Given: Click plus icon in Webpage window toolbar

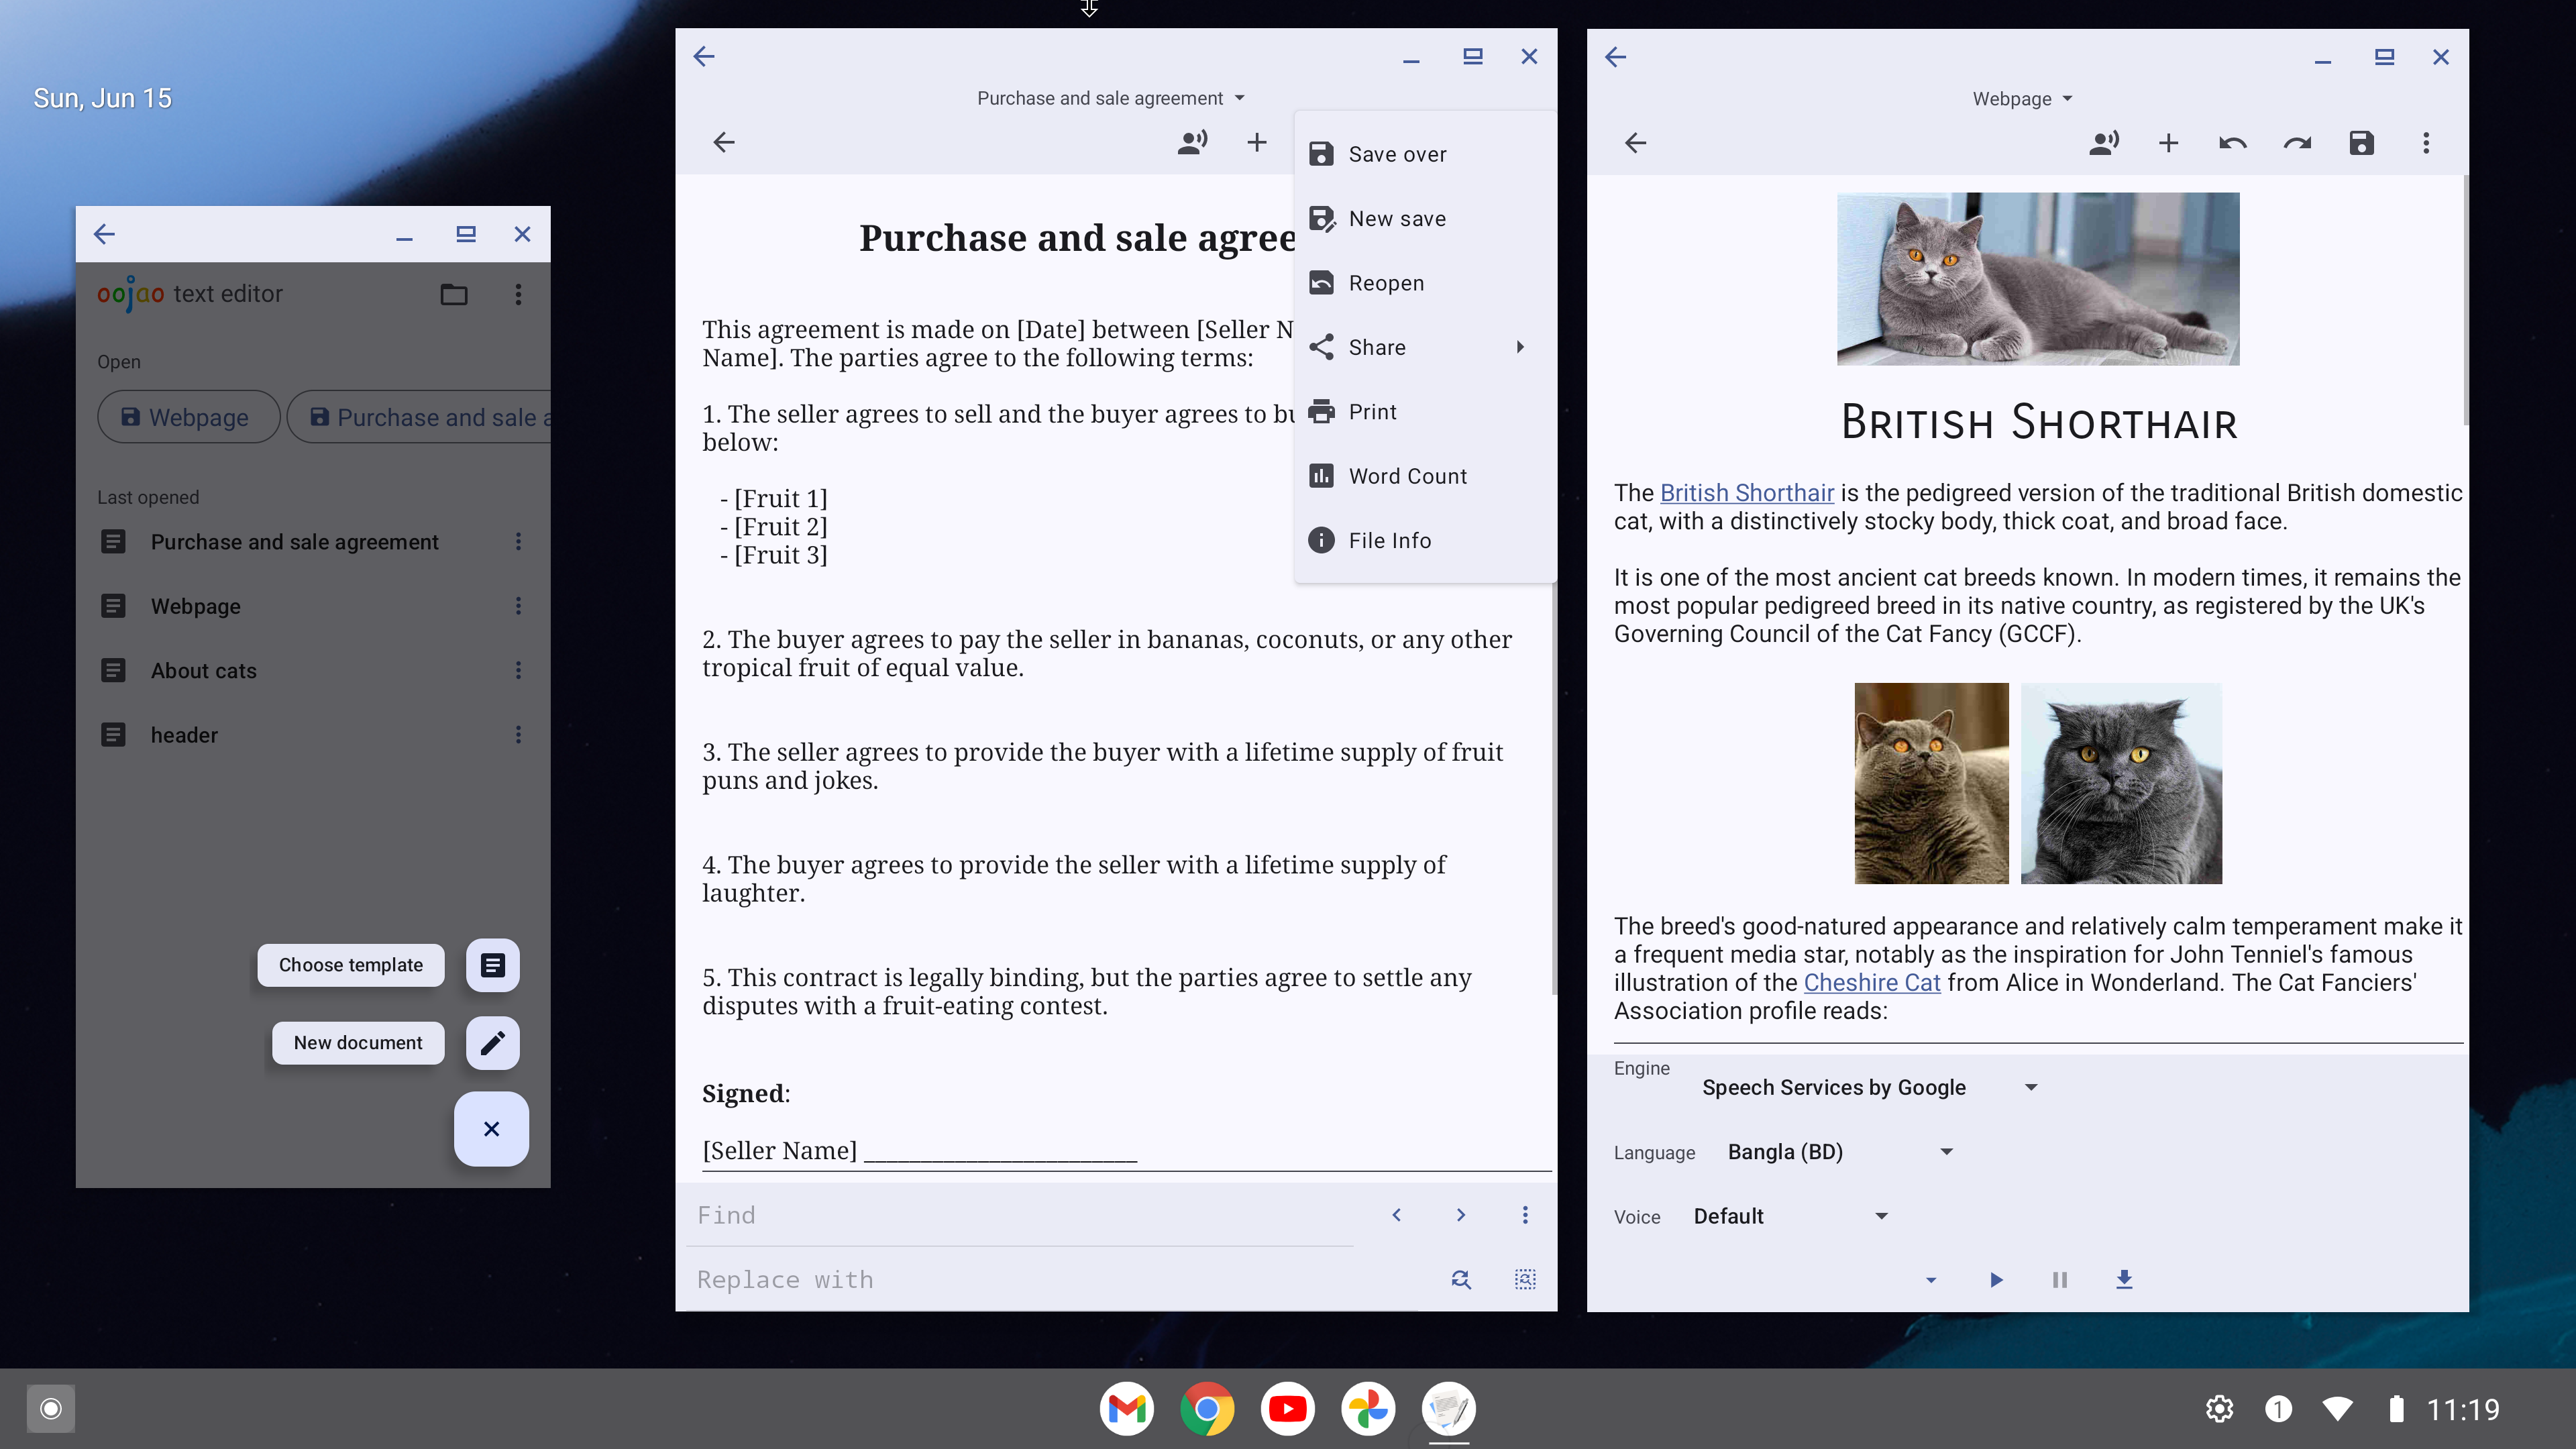Looking at the screenshot, I should pyautogui.click(x=2168, y=143).
